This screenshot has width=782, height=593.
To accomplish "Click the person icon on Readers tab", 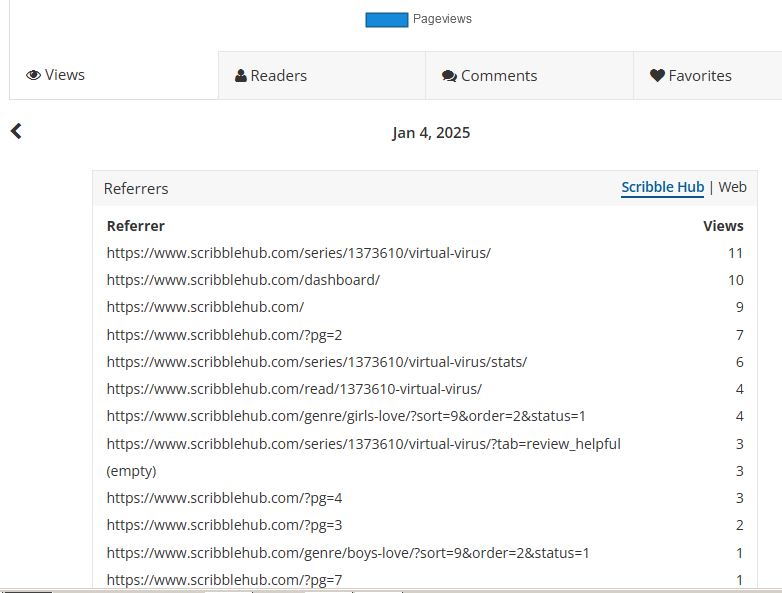I will 240,76.
